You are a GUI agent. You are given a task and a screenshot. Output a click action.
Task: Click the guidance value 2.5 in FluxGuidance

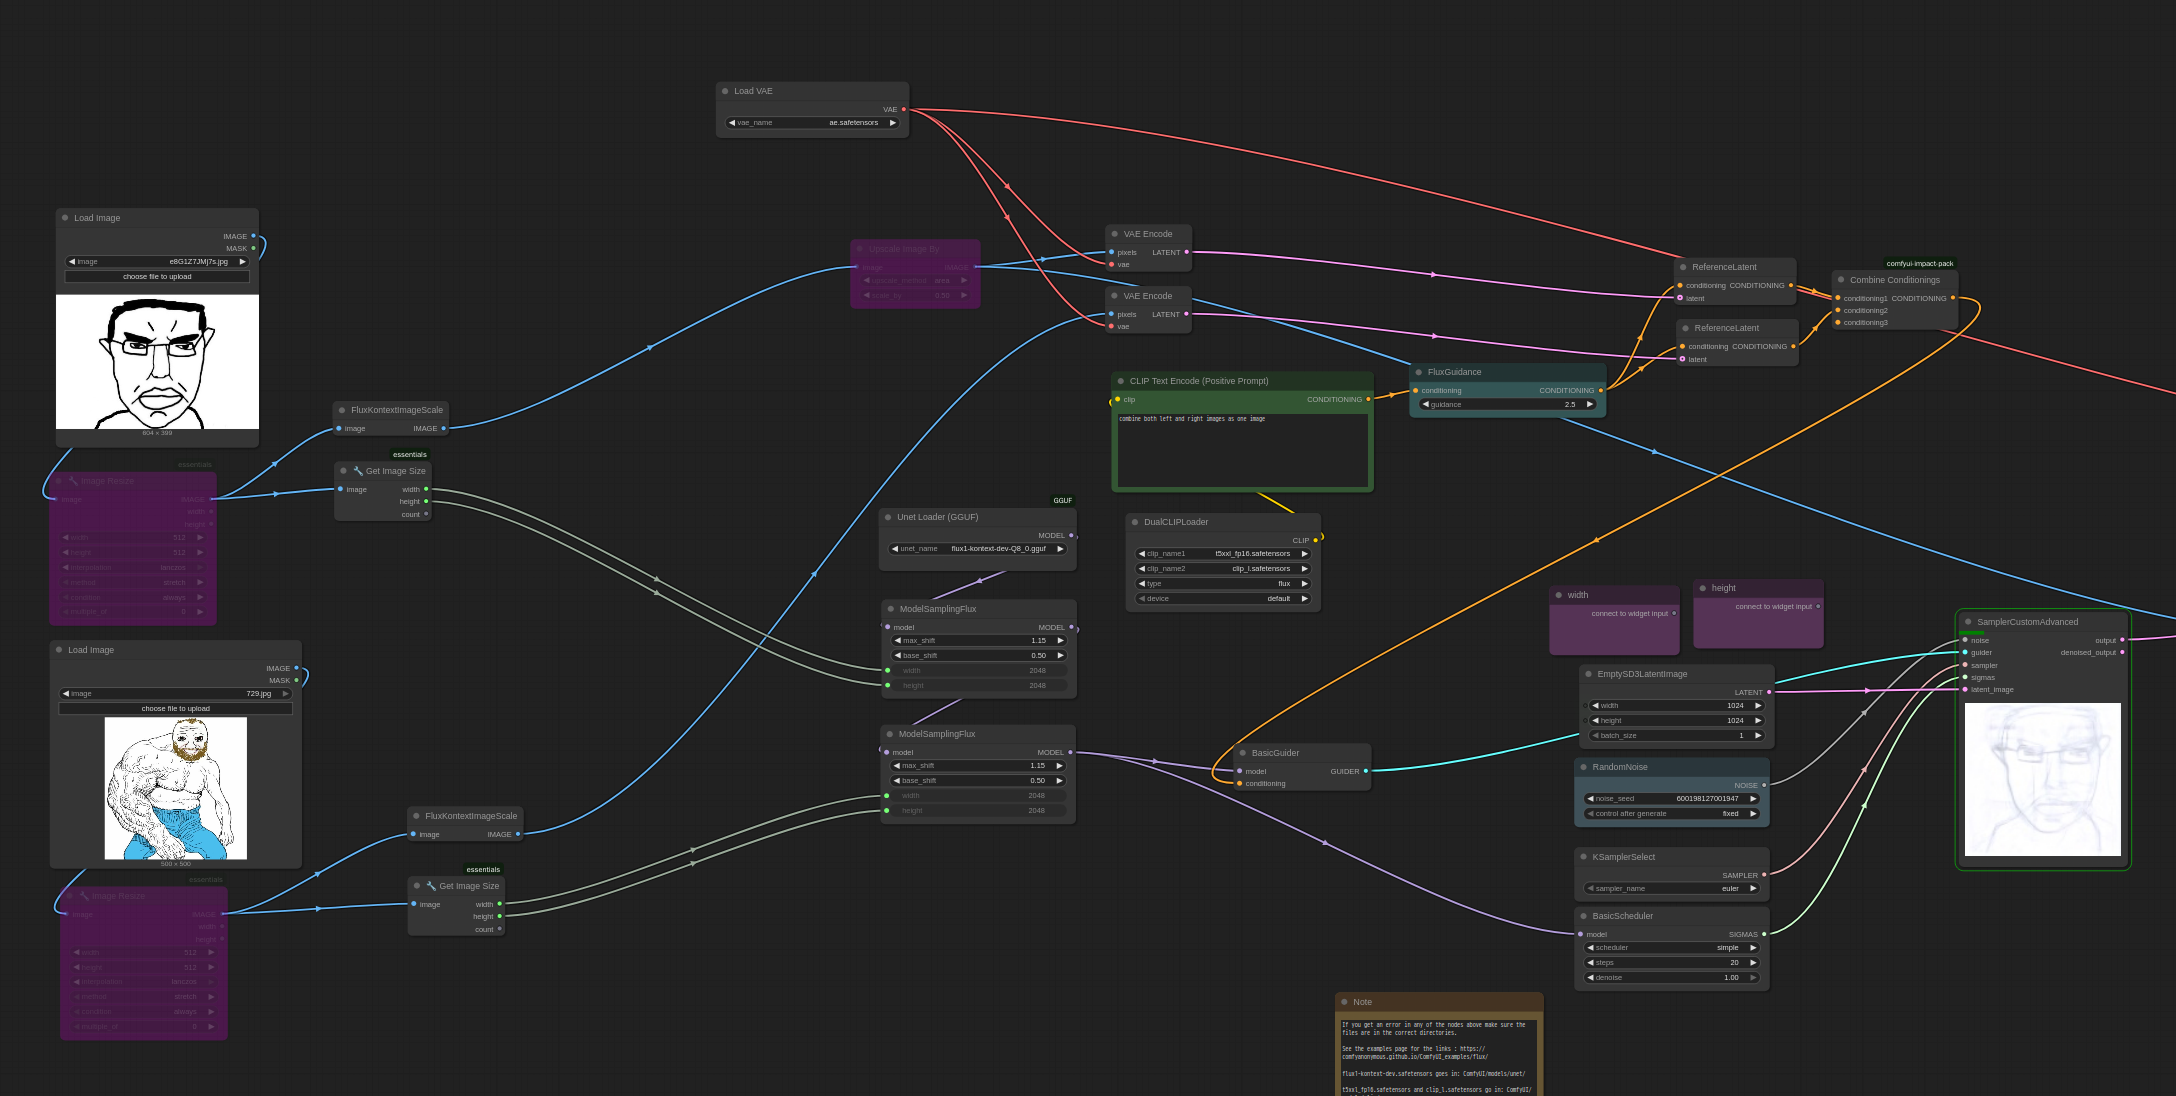point(1570,405)
